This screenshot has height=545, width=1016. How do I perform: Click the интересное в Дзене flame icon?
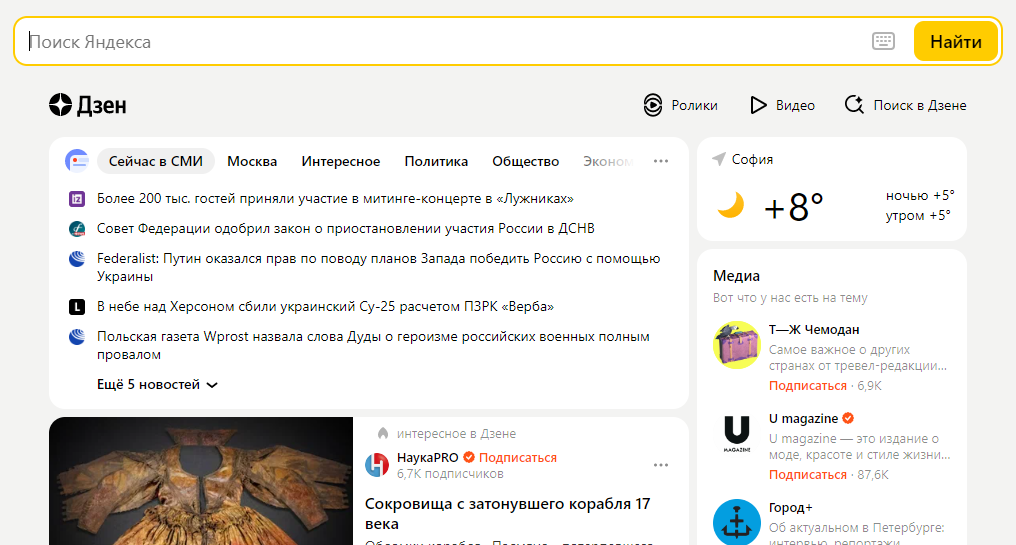(383, 433)
